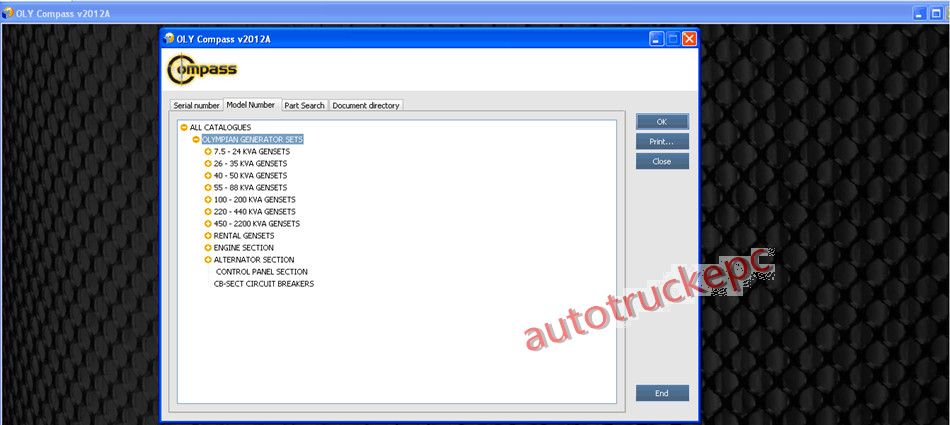Click the Print... button
950x425 pixels.
click(662, 141)
